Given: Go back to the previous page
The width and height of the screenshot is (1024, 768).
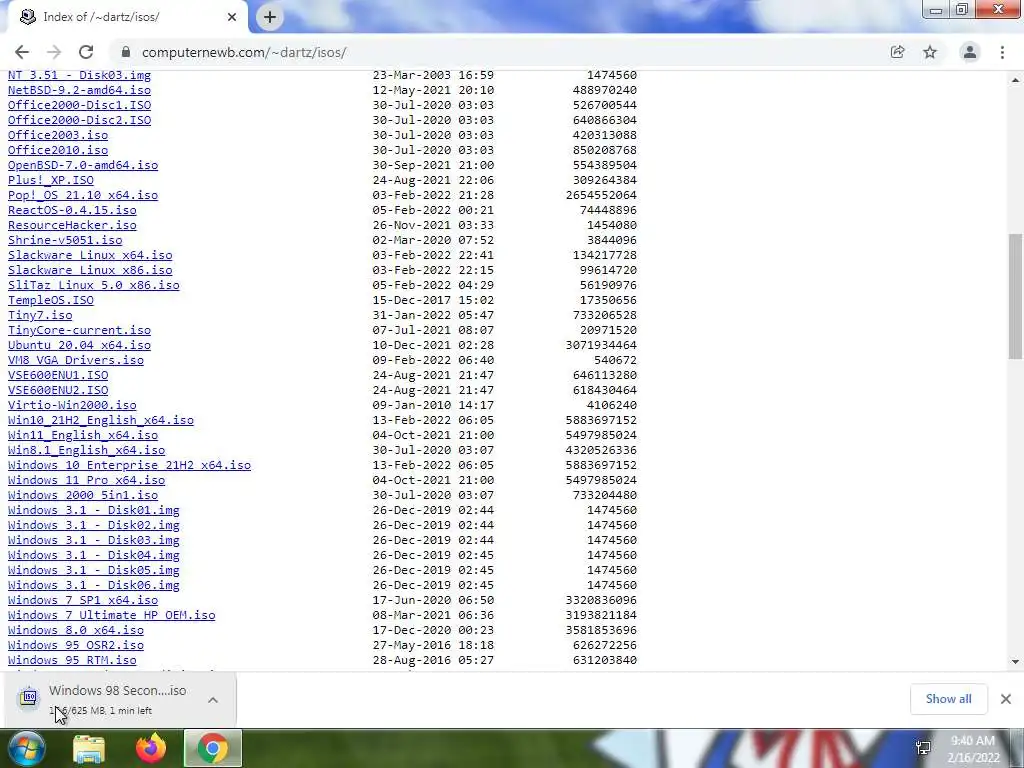Looking at the screenshot, I should 22,52.
